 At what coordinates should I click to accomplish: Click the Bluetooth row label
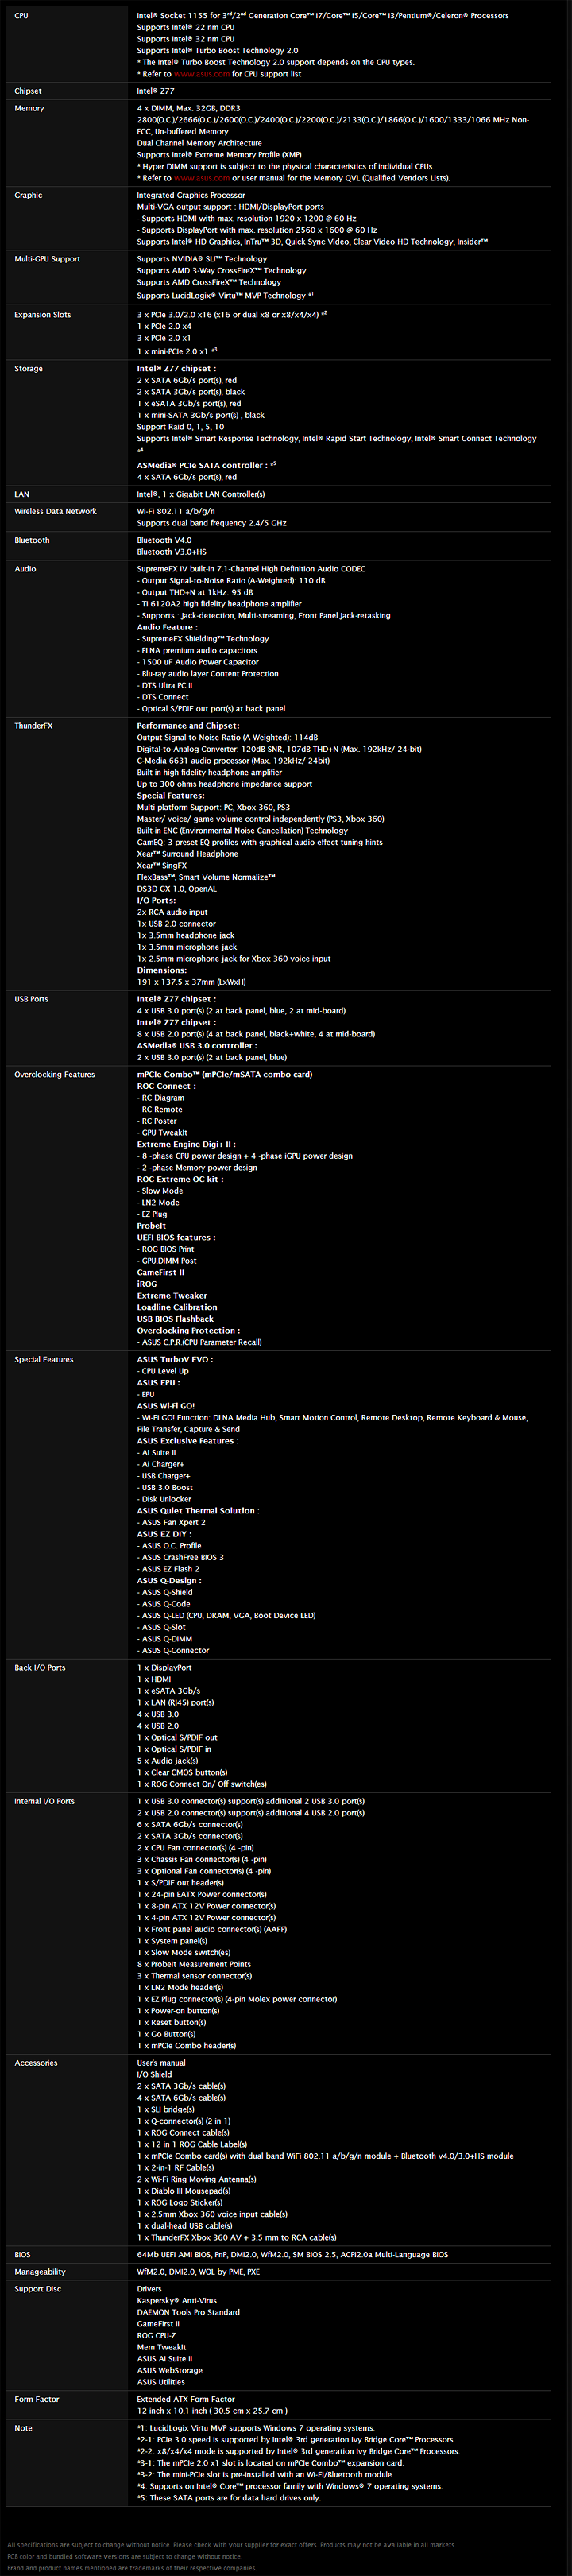click(32, 540)
